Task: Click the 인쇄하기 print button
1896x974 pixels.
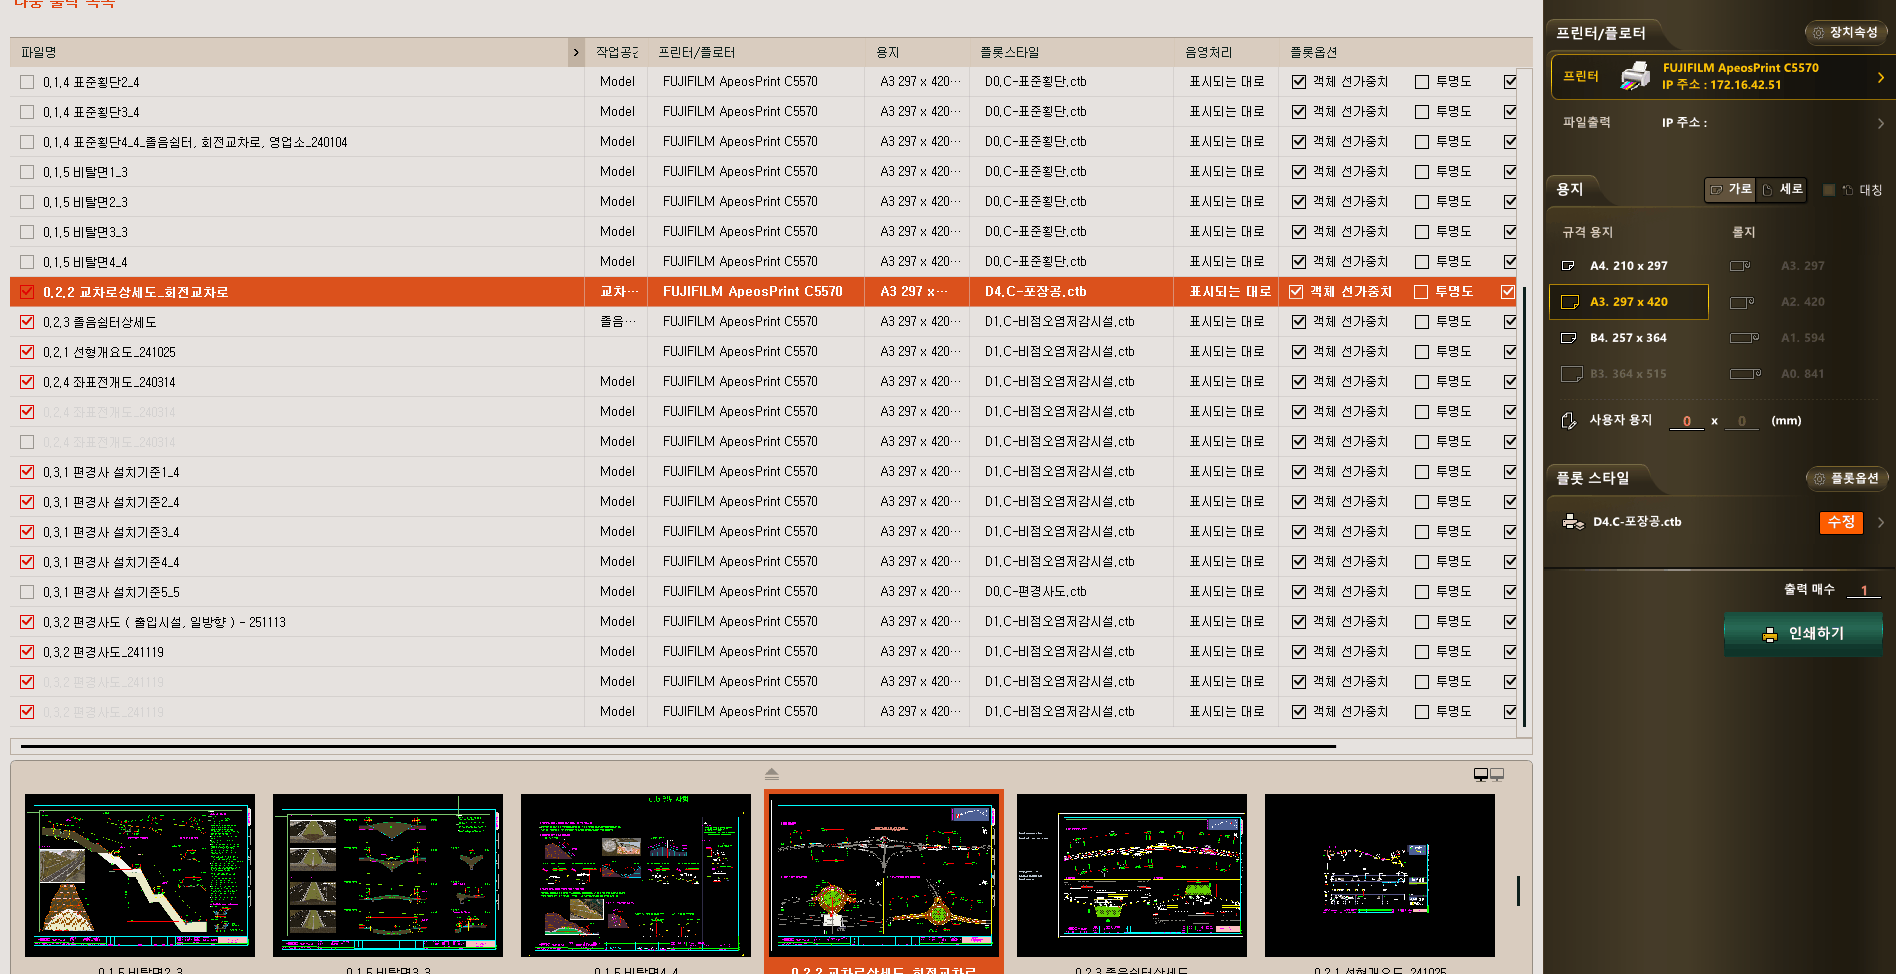Action: (1803, 633)
